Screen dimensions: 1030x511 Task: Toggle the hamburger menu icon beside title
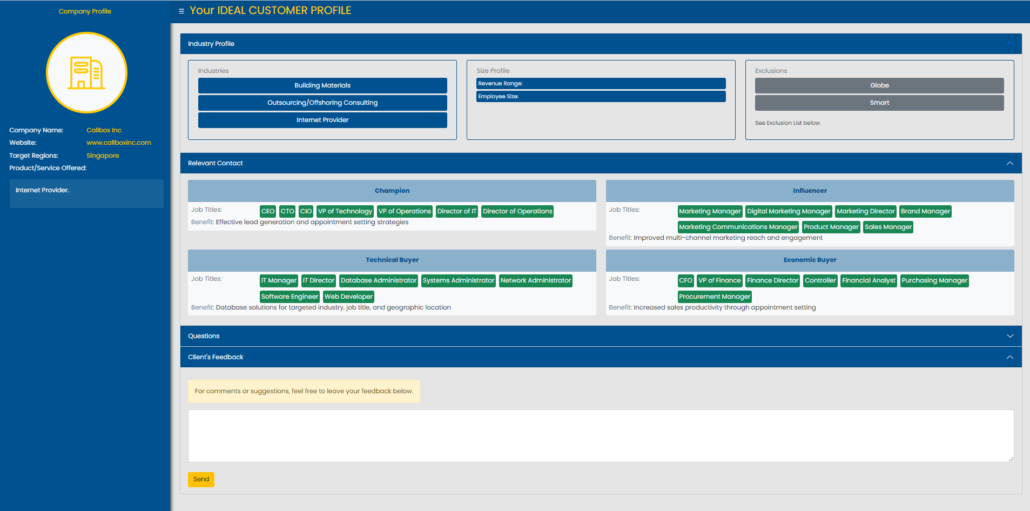click(181, 11)
